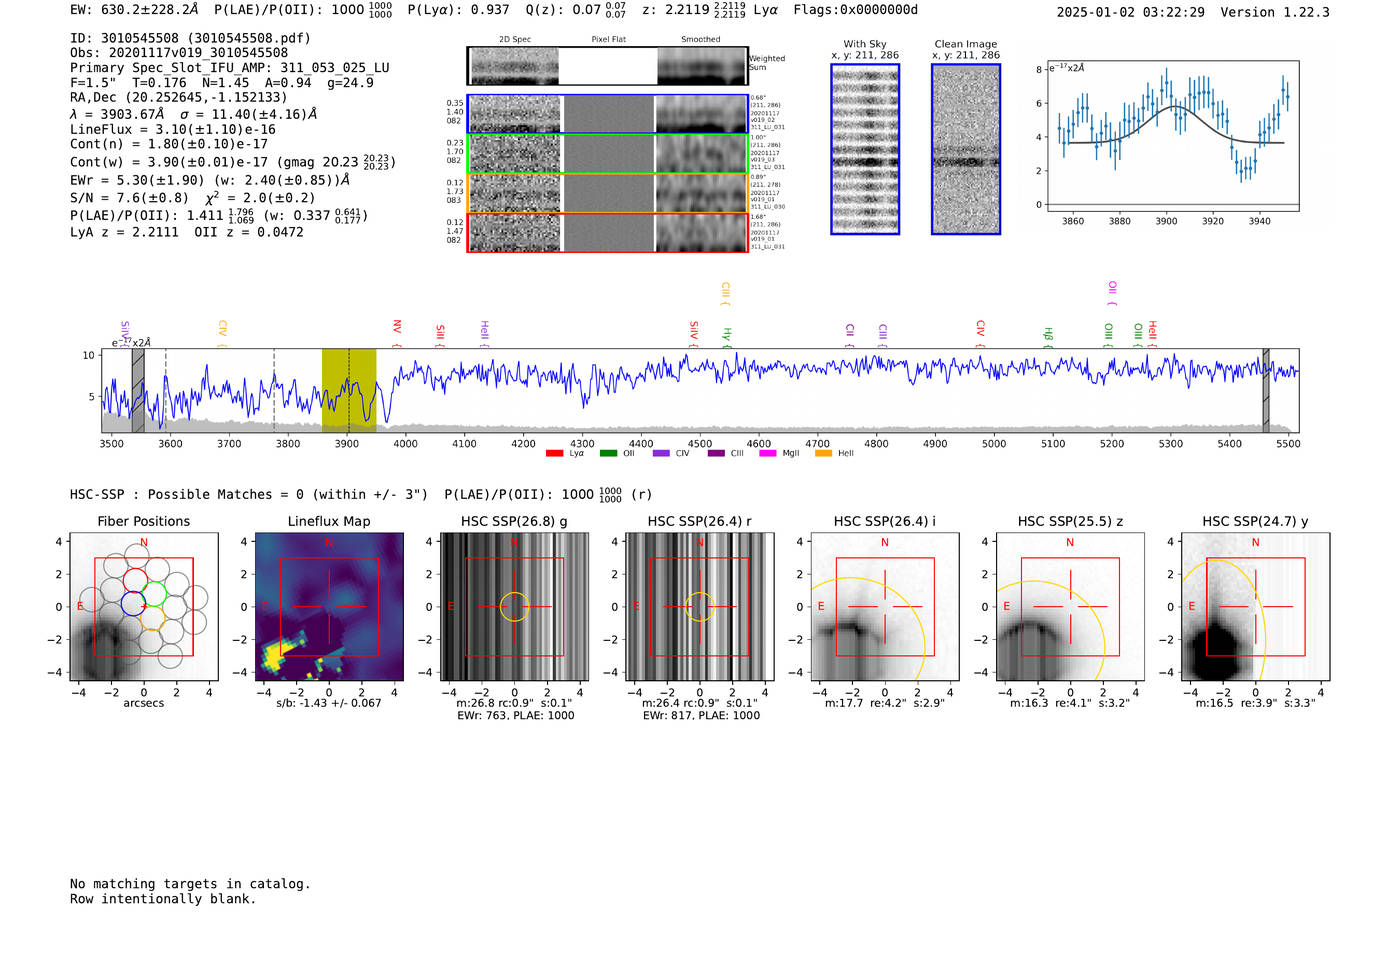Click the red SiII line marker
This screenshot has width=1400, height=953.
[x=440, y=335]
